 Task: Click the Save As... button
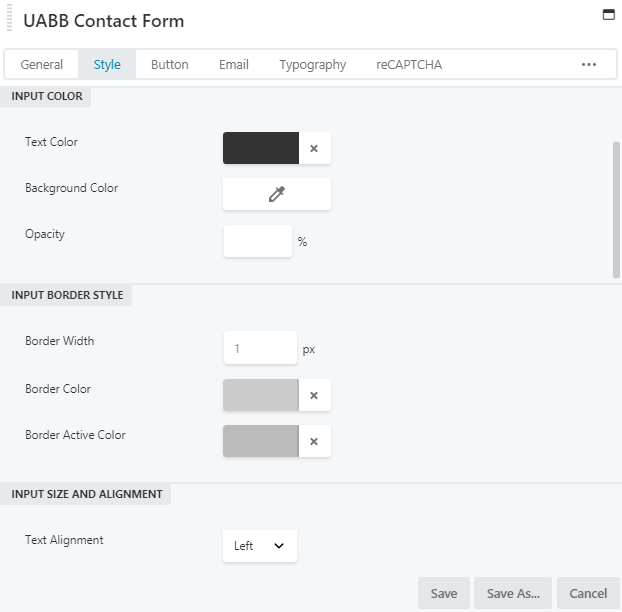513,593
